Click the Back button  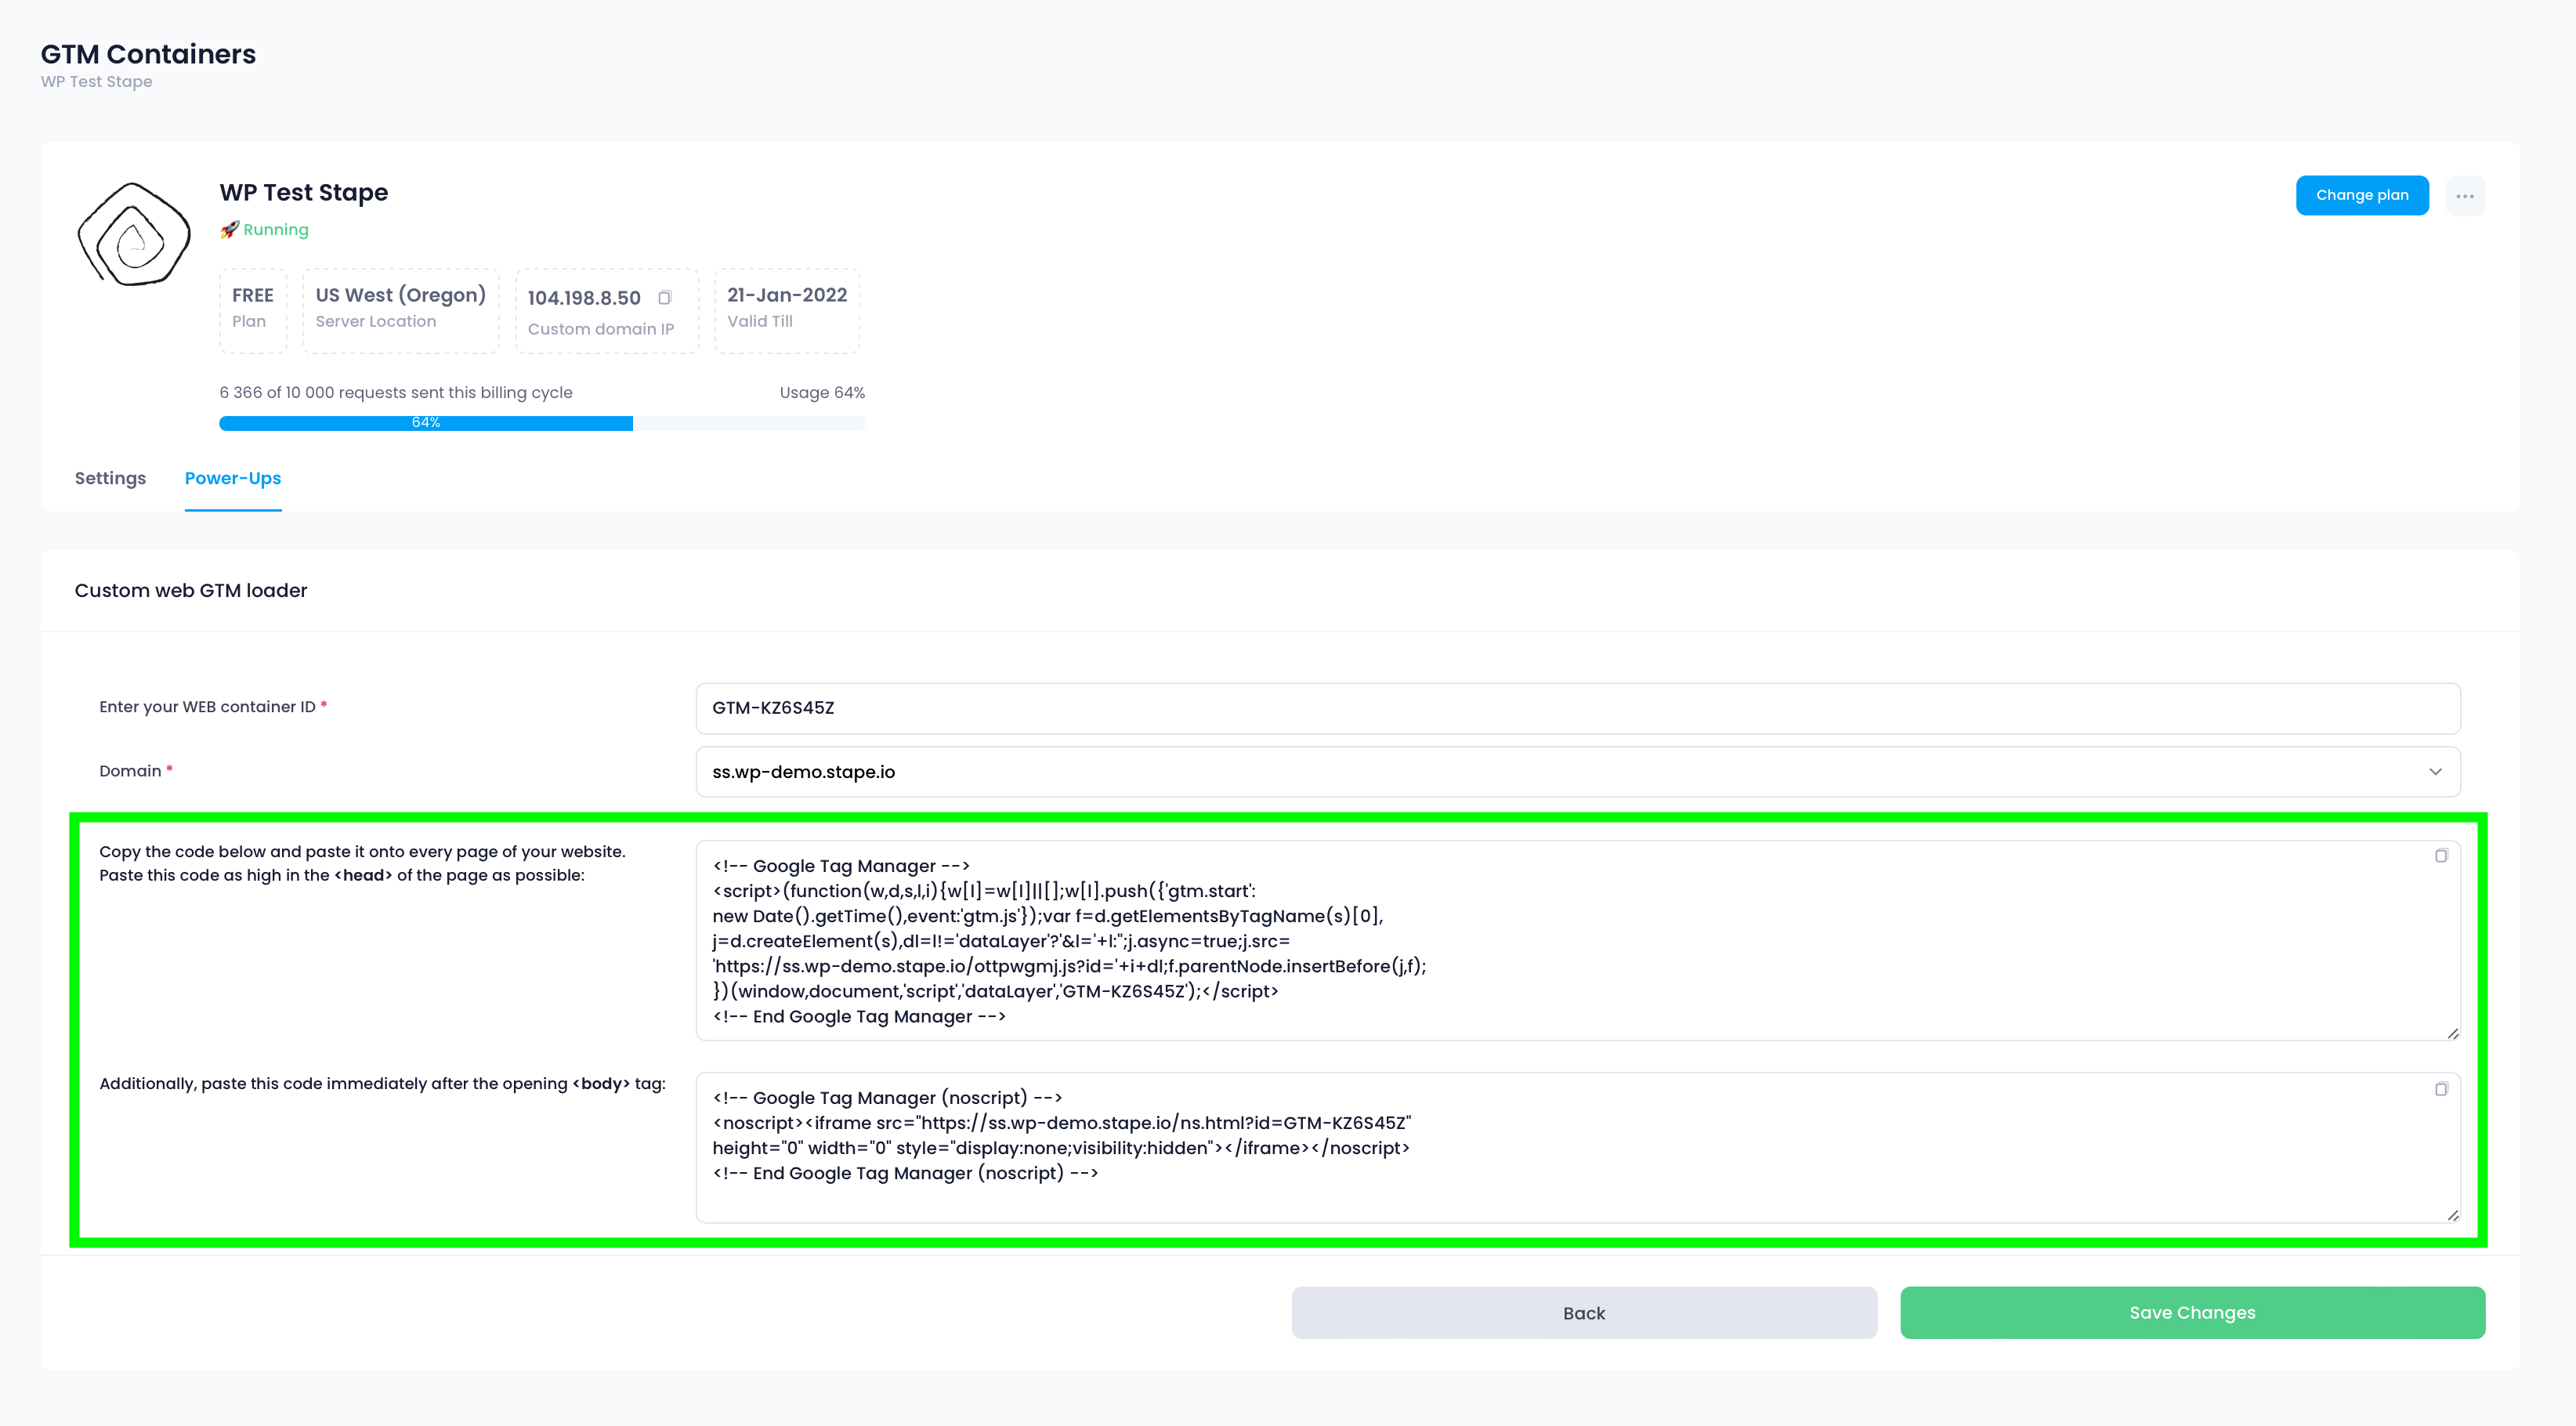coord(1583,1313)
